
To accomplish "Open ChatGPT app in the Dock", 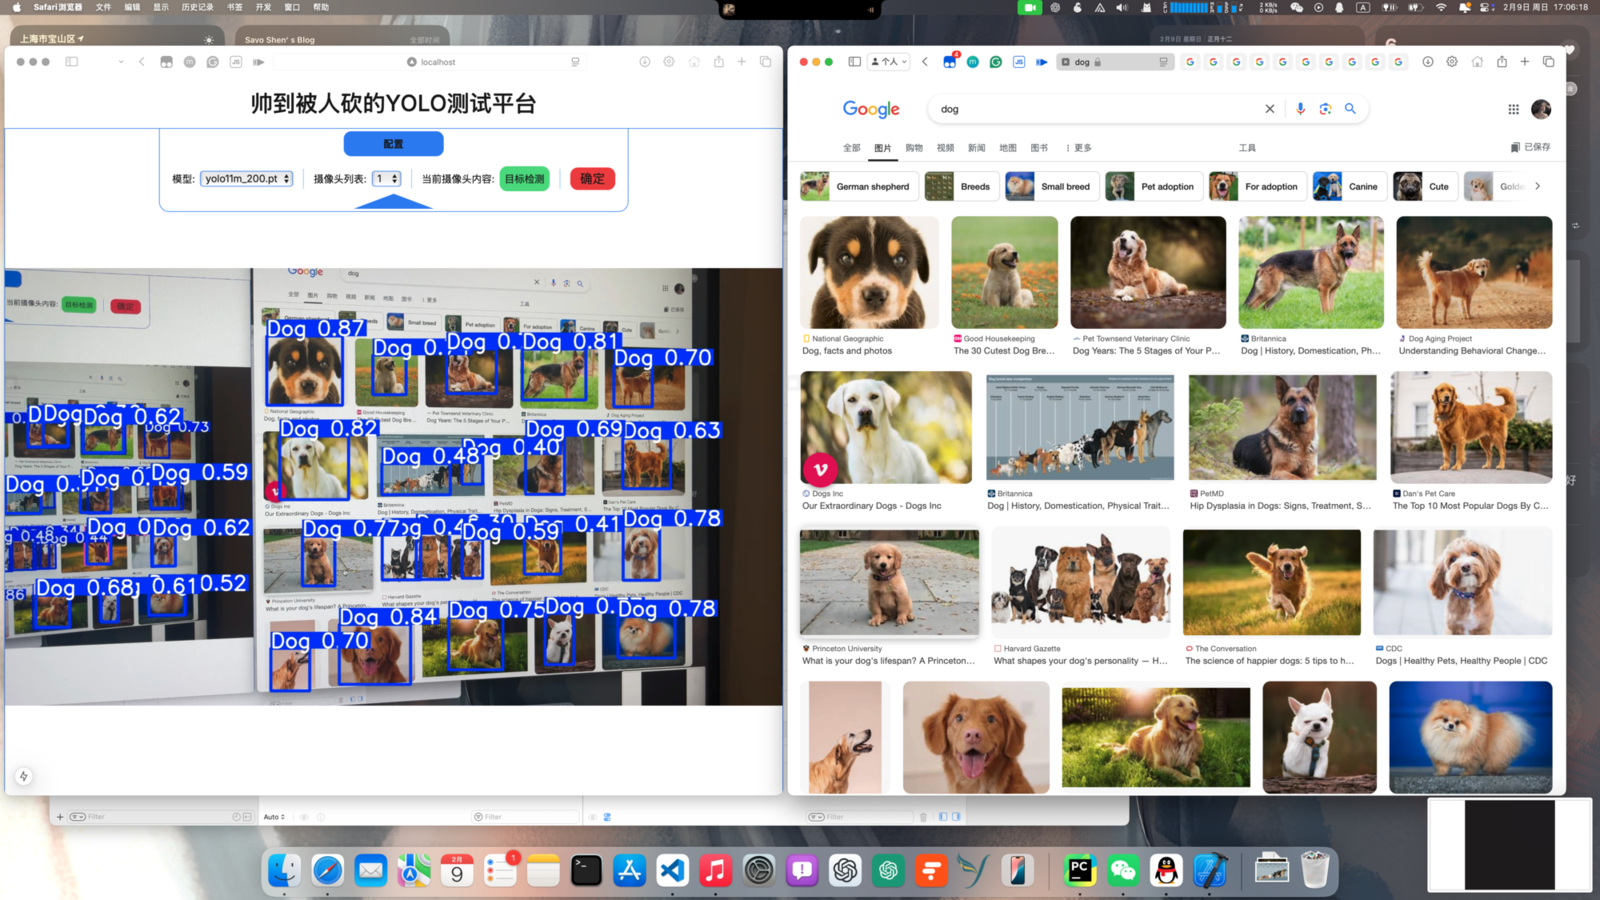I will point(845,870).
